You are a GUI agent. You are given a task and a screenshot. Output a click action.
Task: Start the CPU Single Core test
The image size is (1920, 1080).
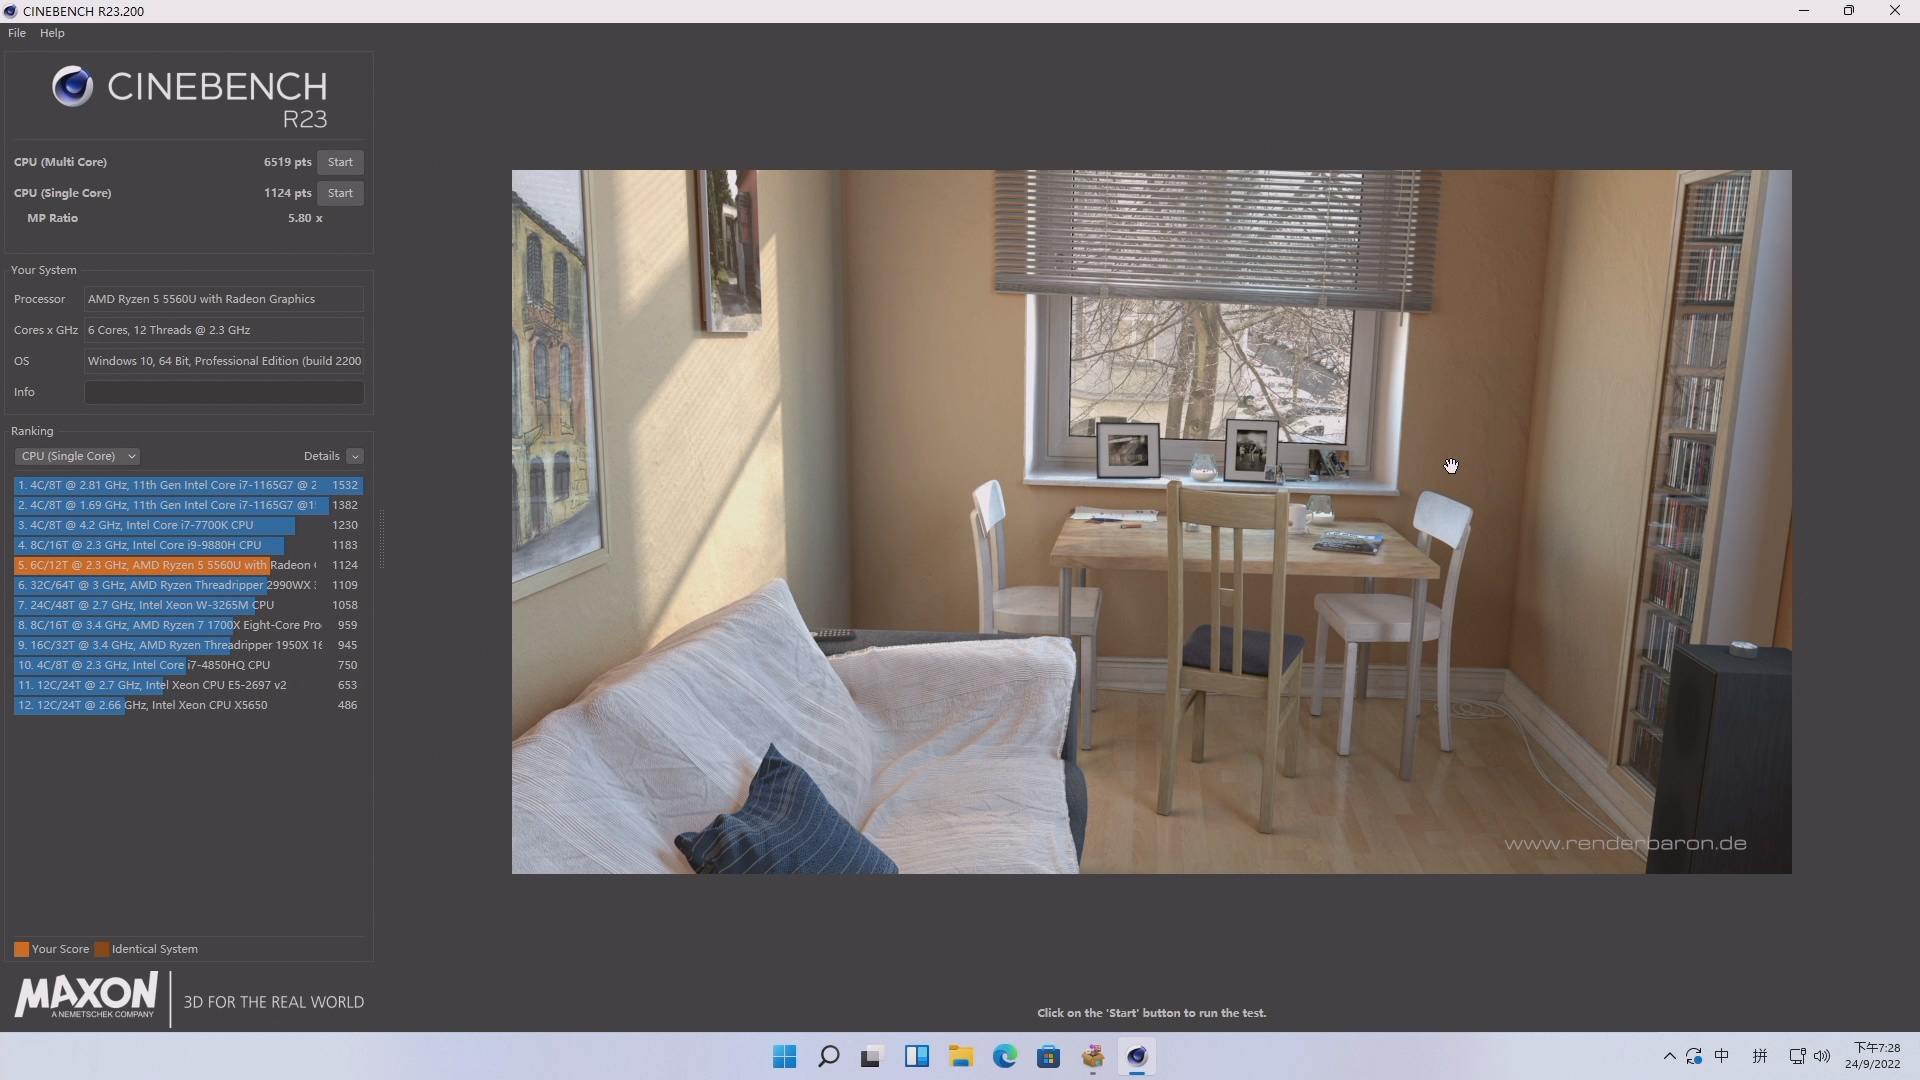coord(340,193)
